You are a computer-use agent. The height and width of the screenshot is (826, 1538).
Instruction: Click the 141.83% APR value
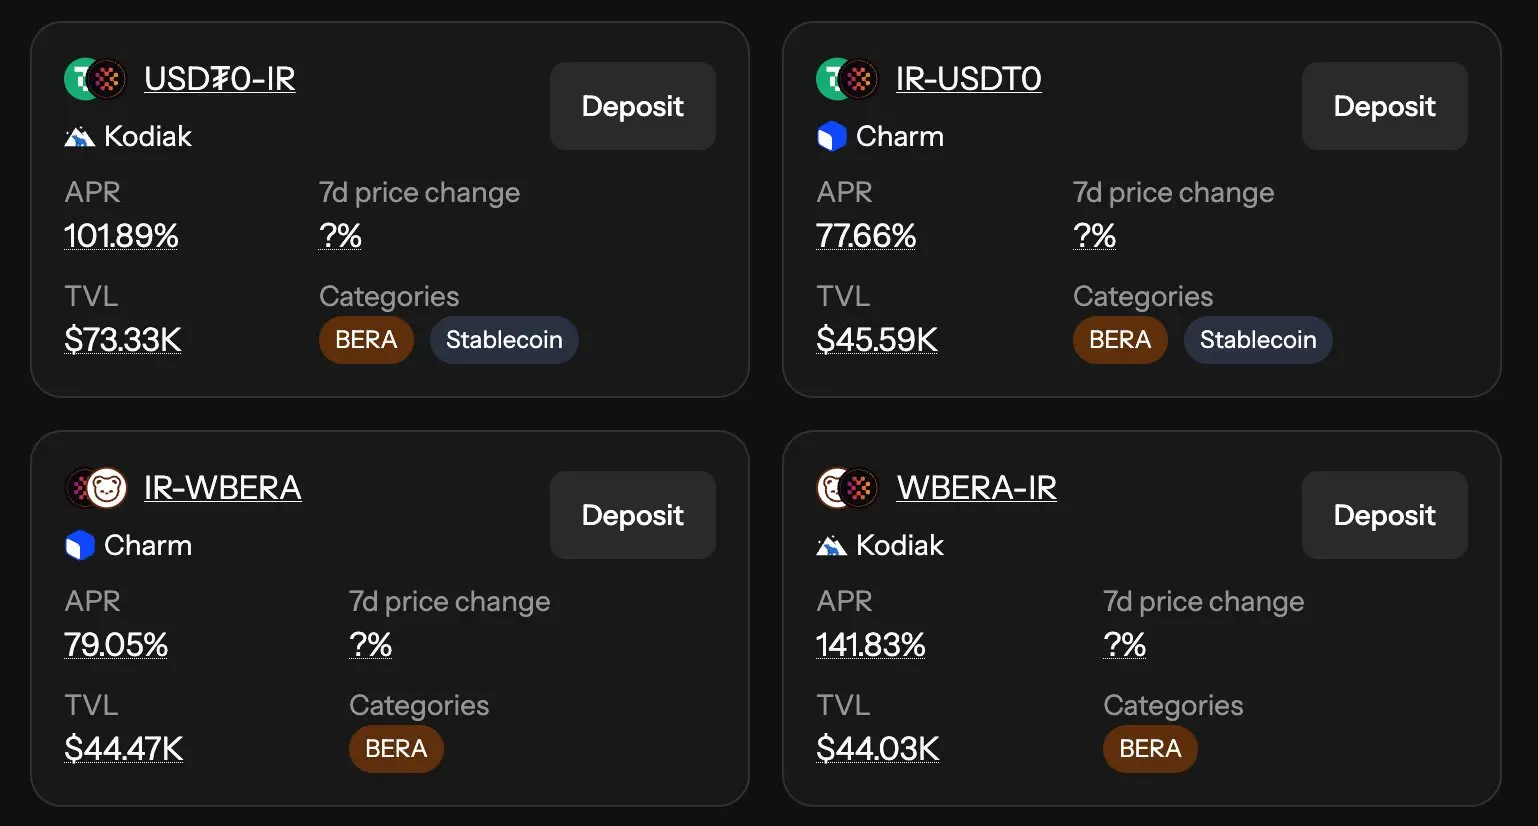click(x=870, y=645)
